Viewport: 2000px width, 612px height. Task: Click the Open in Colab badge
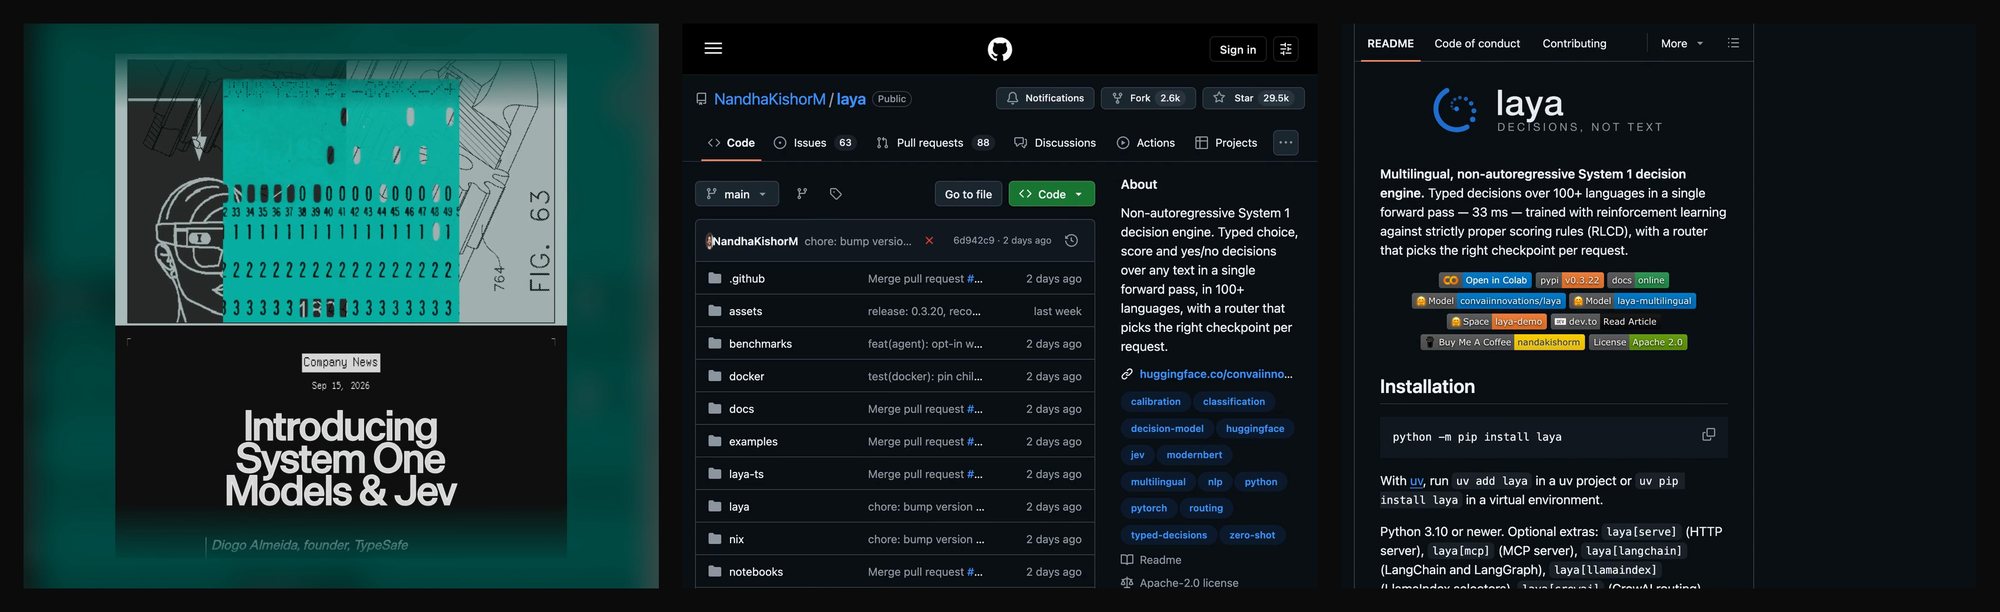1485,280
